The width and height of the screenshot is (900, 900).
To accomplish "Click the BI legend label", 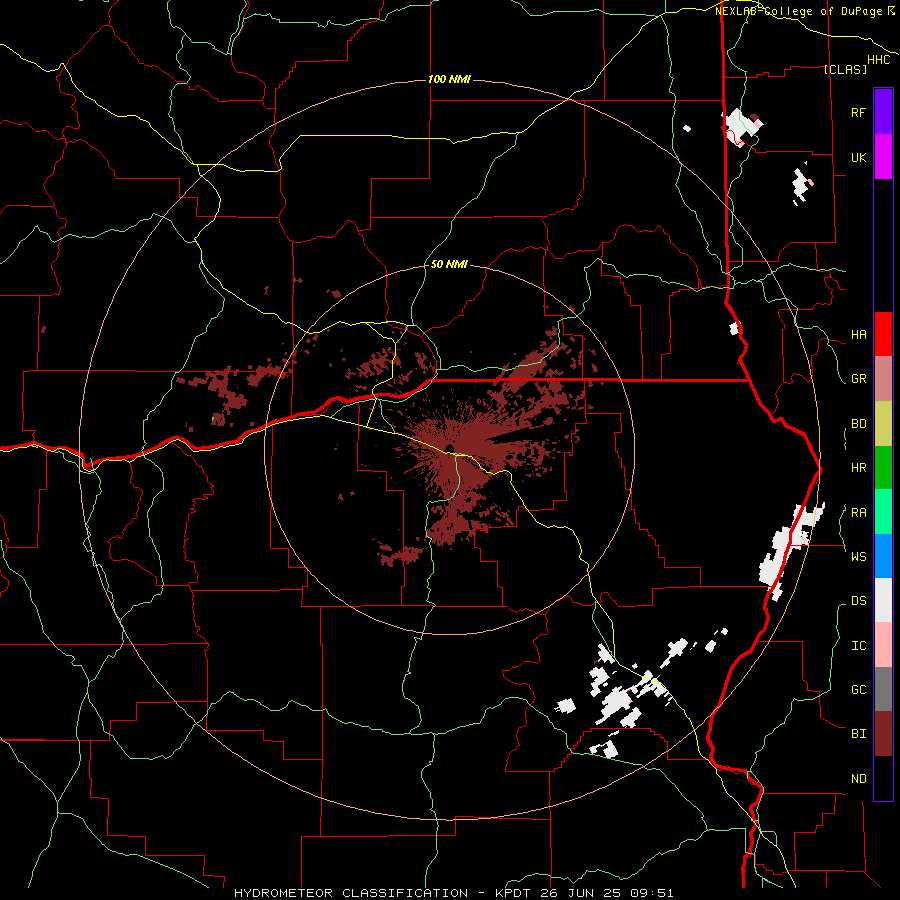I will click(x=859, y=734).
